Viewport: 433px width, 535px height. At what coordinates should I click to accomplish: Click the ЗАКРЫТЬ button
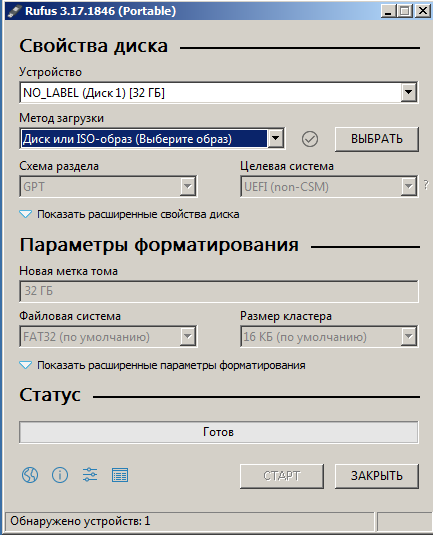point(377,476)
